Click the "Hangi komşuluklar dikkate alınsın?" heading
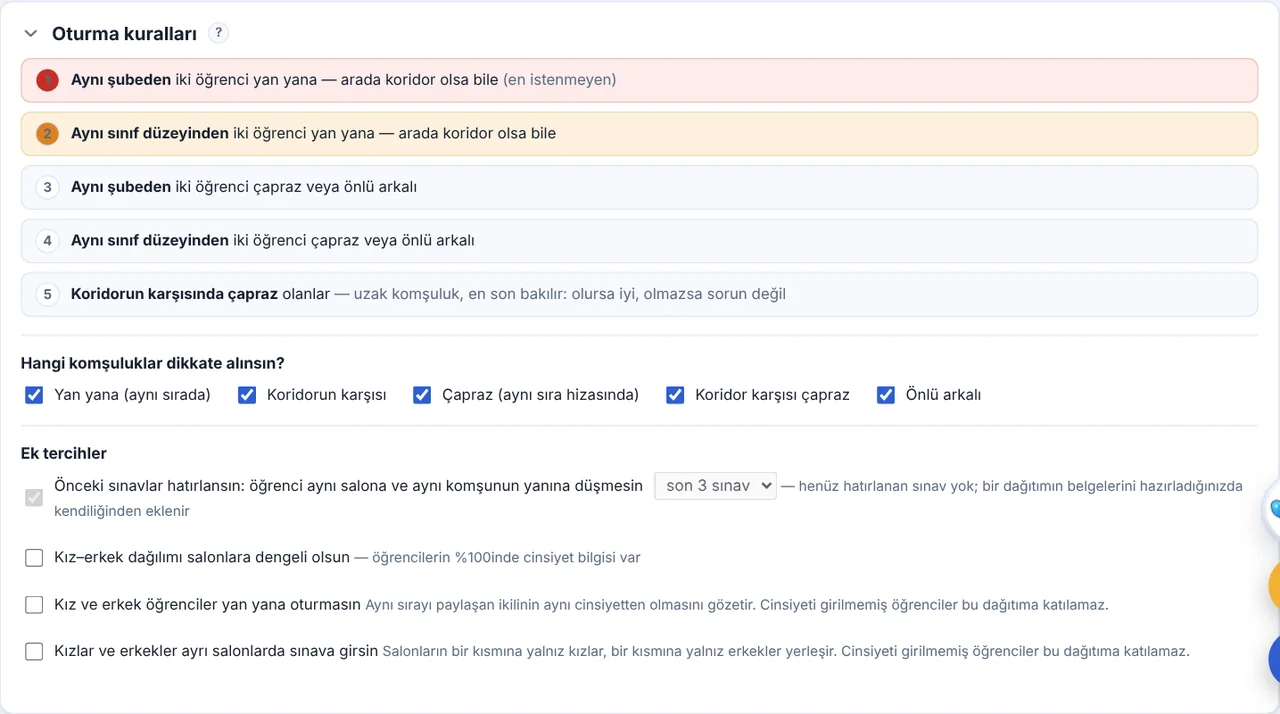 (152, 363)
